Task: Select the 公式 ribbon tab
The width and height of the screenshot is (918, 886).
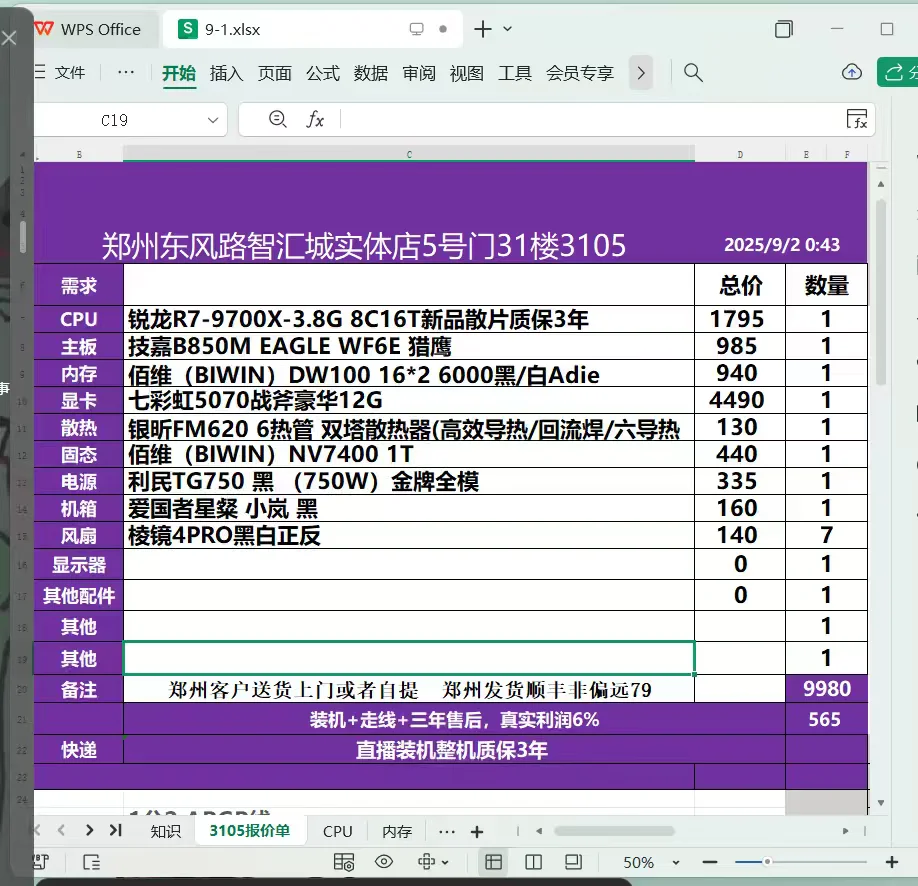Action: click(323, 73)
